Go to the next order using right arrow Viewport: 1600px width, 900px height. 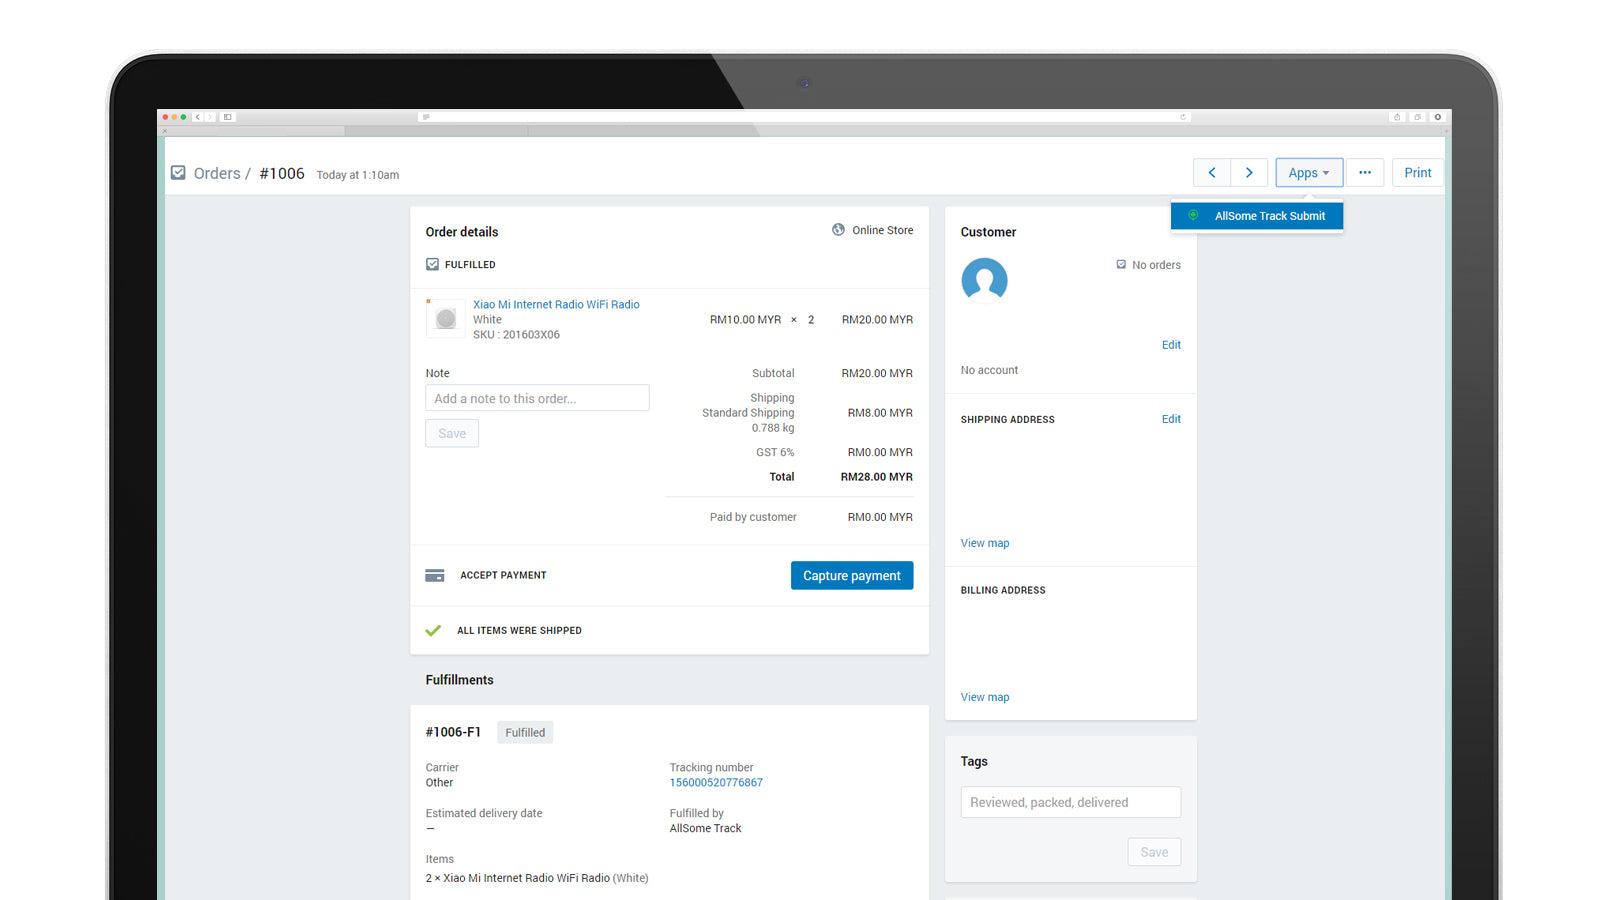click(1248, 172)
